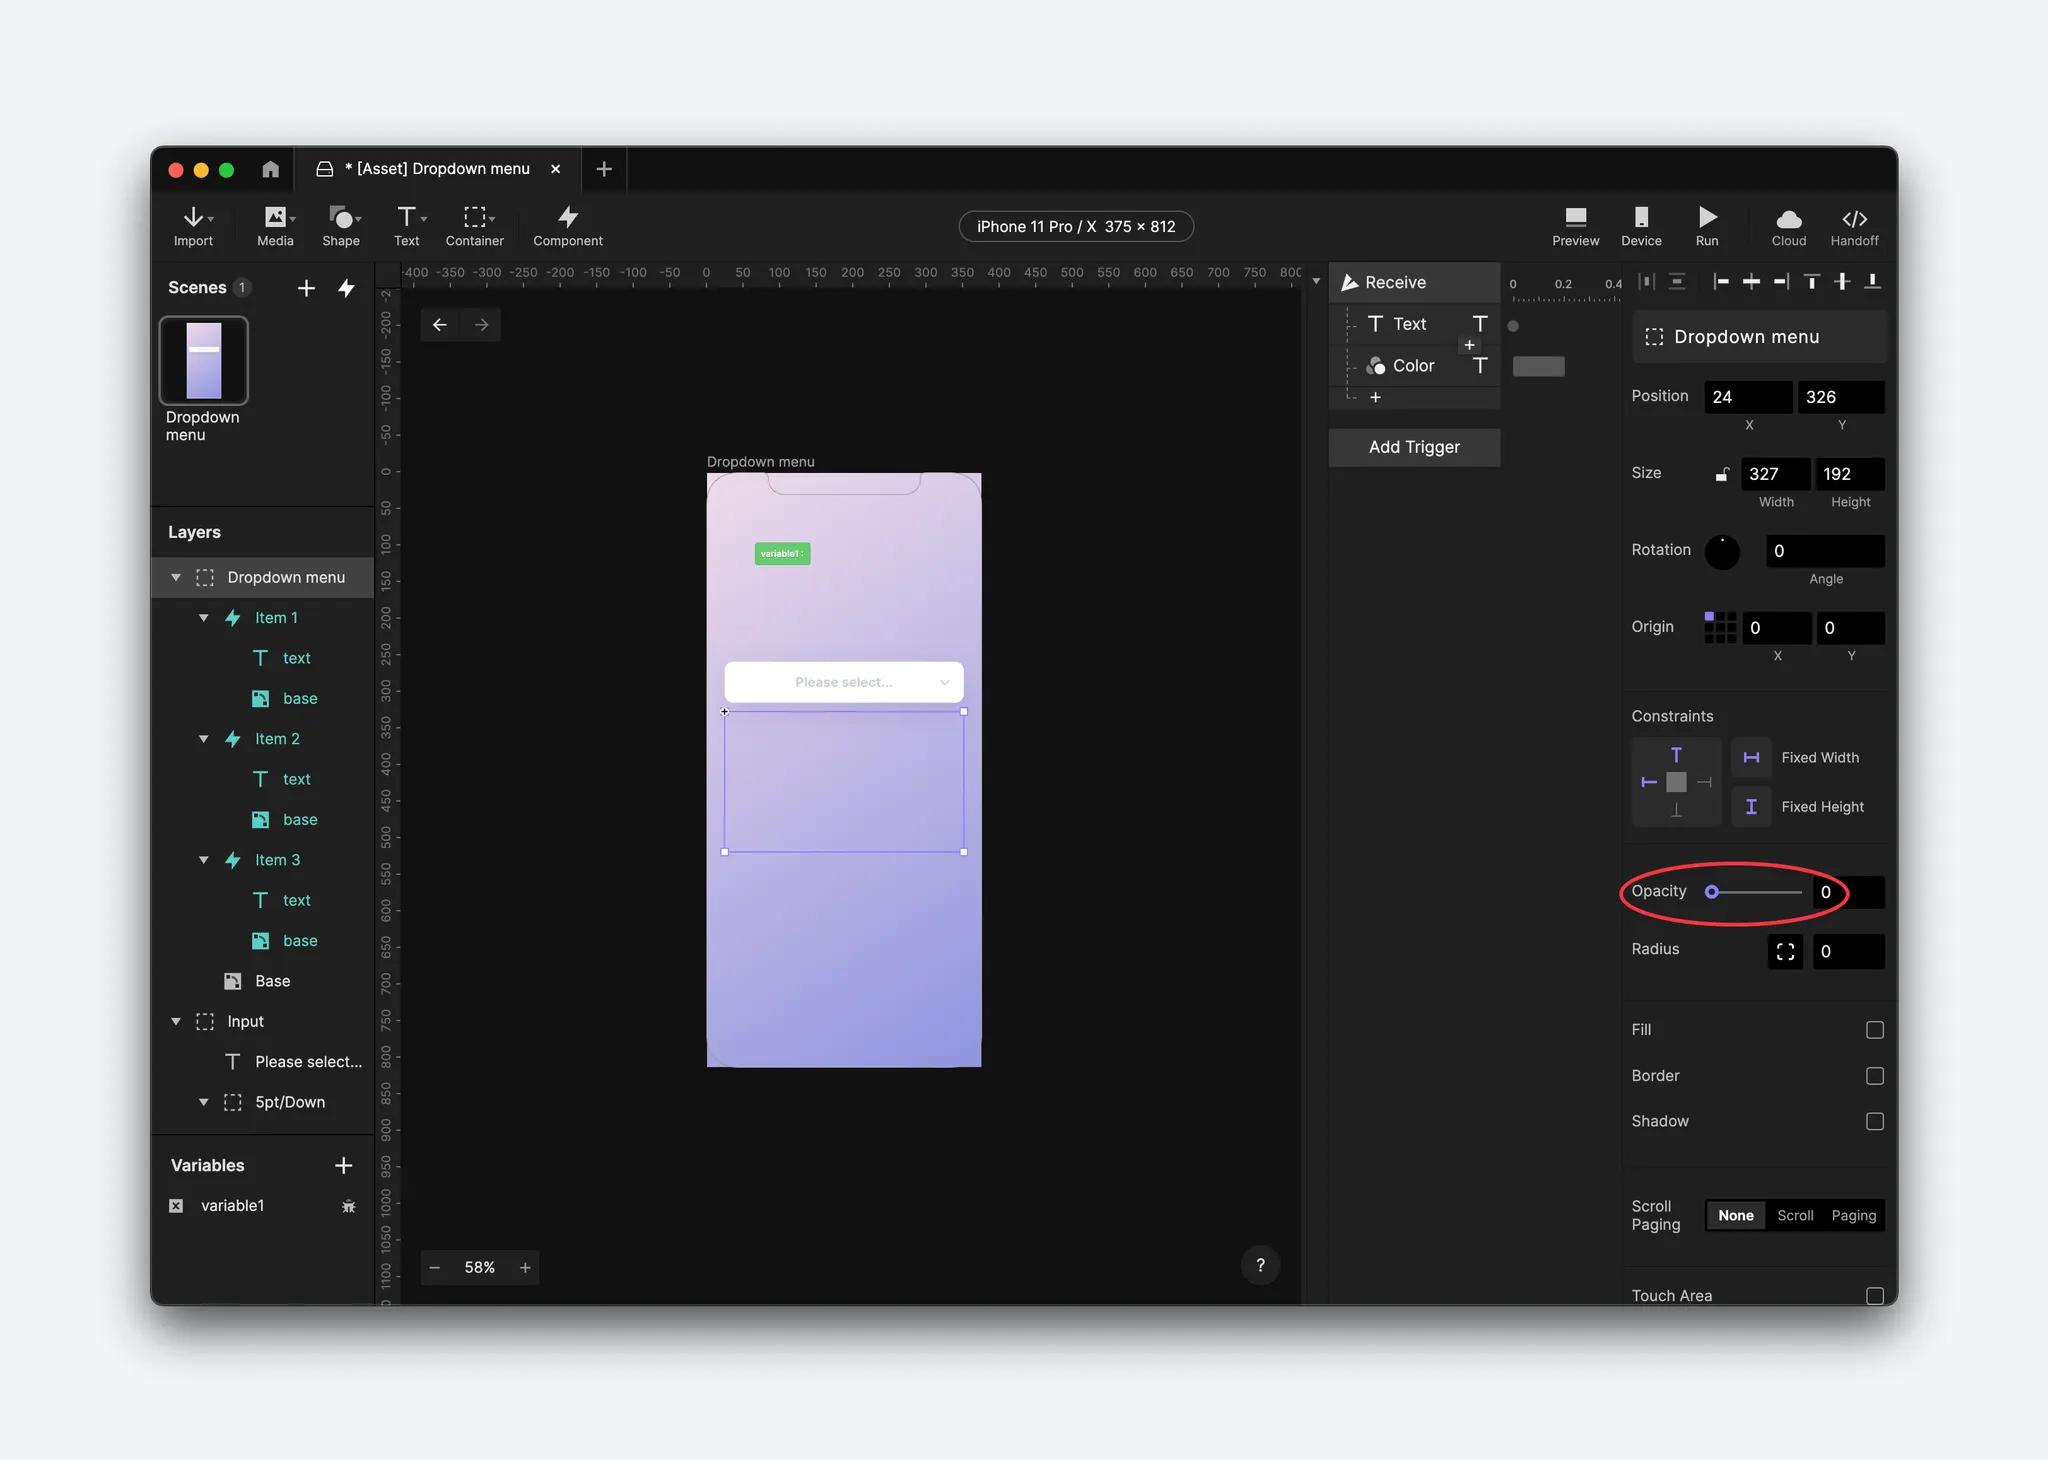The width and height of the screenshot is (2048, 1460).
Task: Enable the Shadow checkbox
Action: (1874, 1122)
